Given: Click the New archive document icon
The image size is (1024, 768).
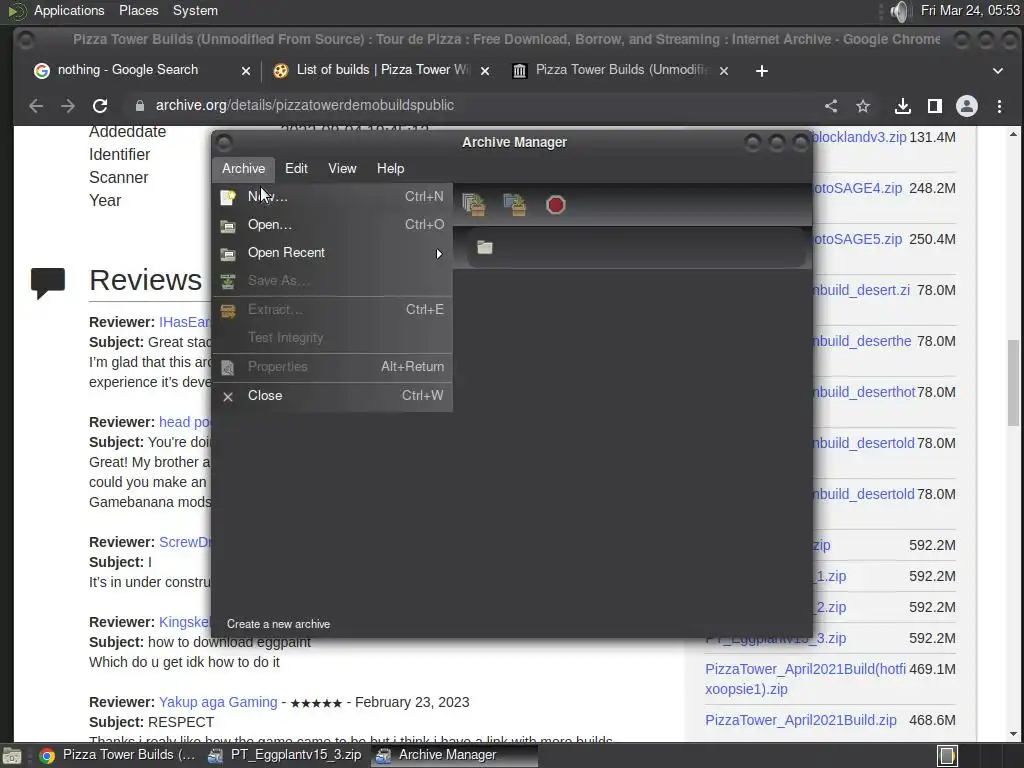Looking at the screenshot, I should [228, 197].
